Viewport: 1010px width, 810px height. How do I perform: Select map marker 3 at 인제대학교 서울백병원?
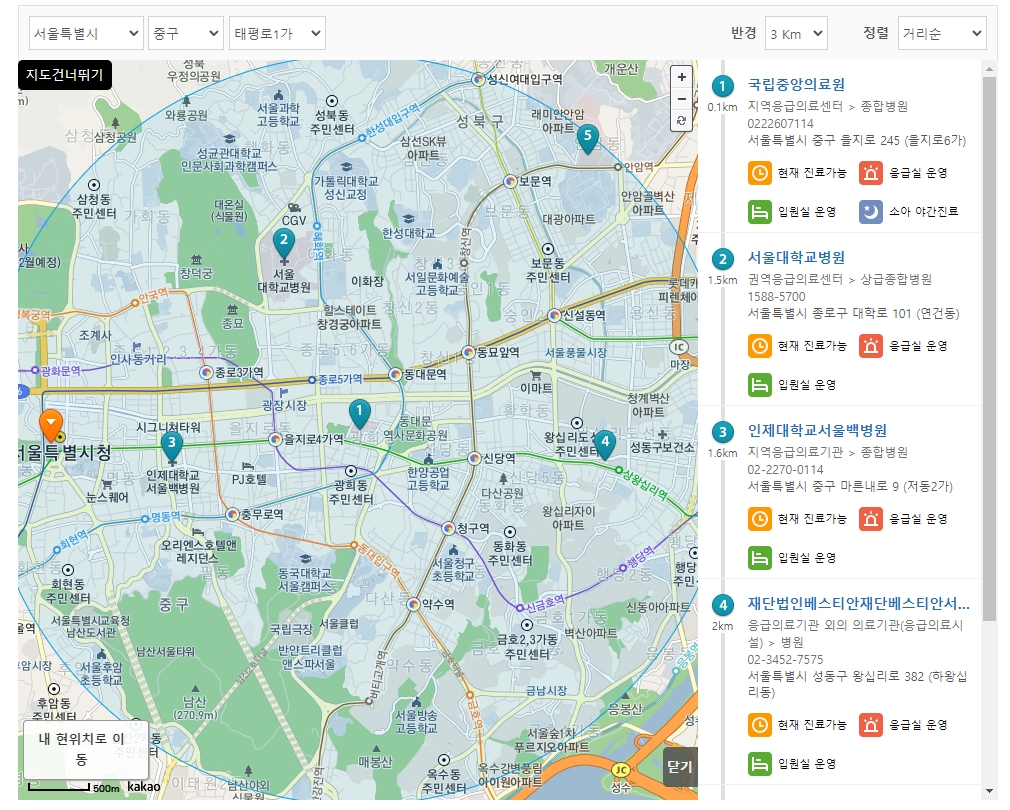click(171, 446)
